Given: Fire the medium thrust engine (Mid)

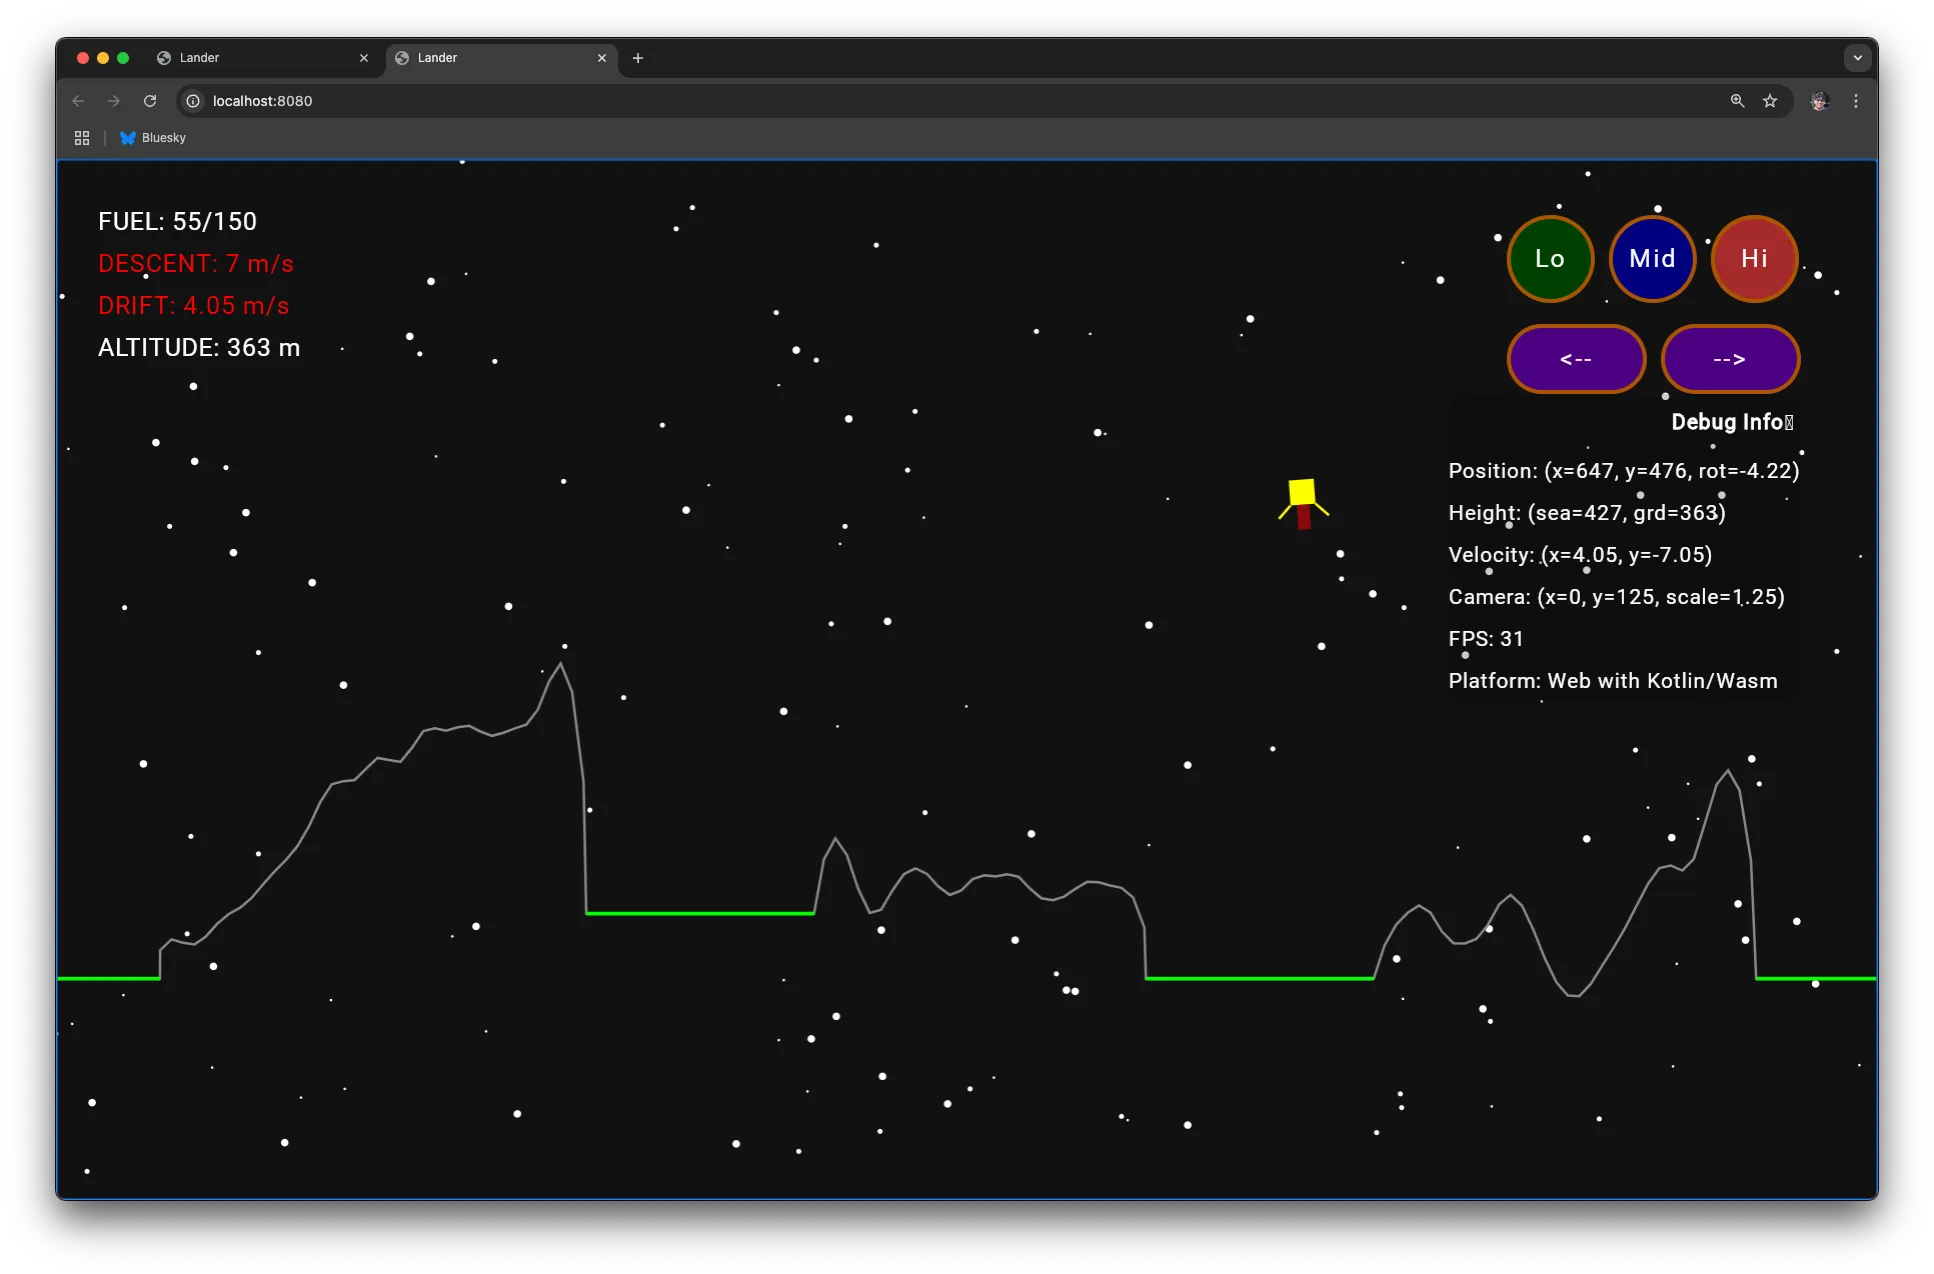Looking at the screenshot, I should (x=1652, y=258).
